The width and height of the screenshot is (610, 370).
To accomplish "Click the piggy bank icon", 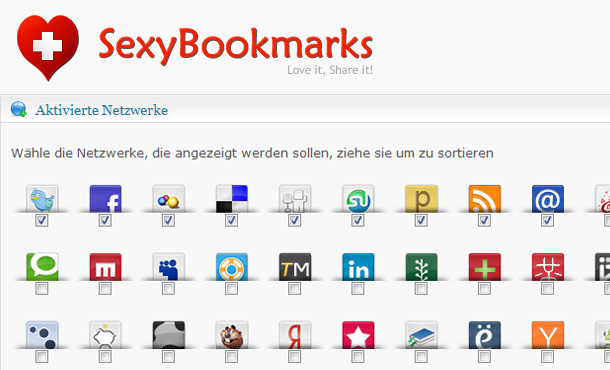I will click(x=105, y=335).
